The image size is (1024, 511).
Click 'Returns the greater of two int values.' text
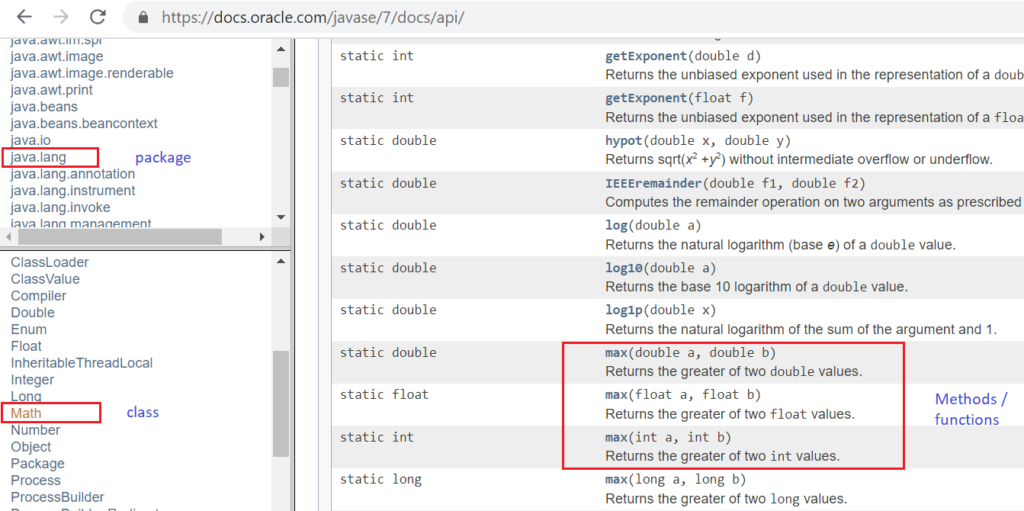[723, 456]
